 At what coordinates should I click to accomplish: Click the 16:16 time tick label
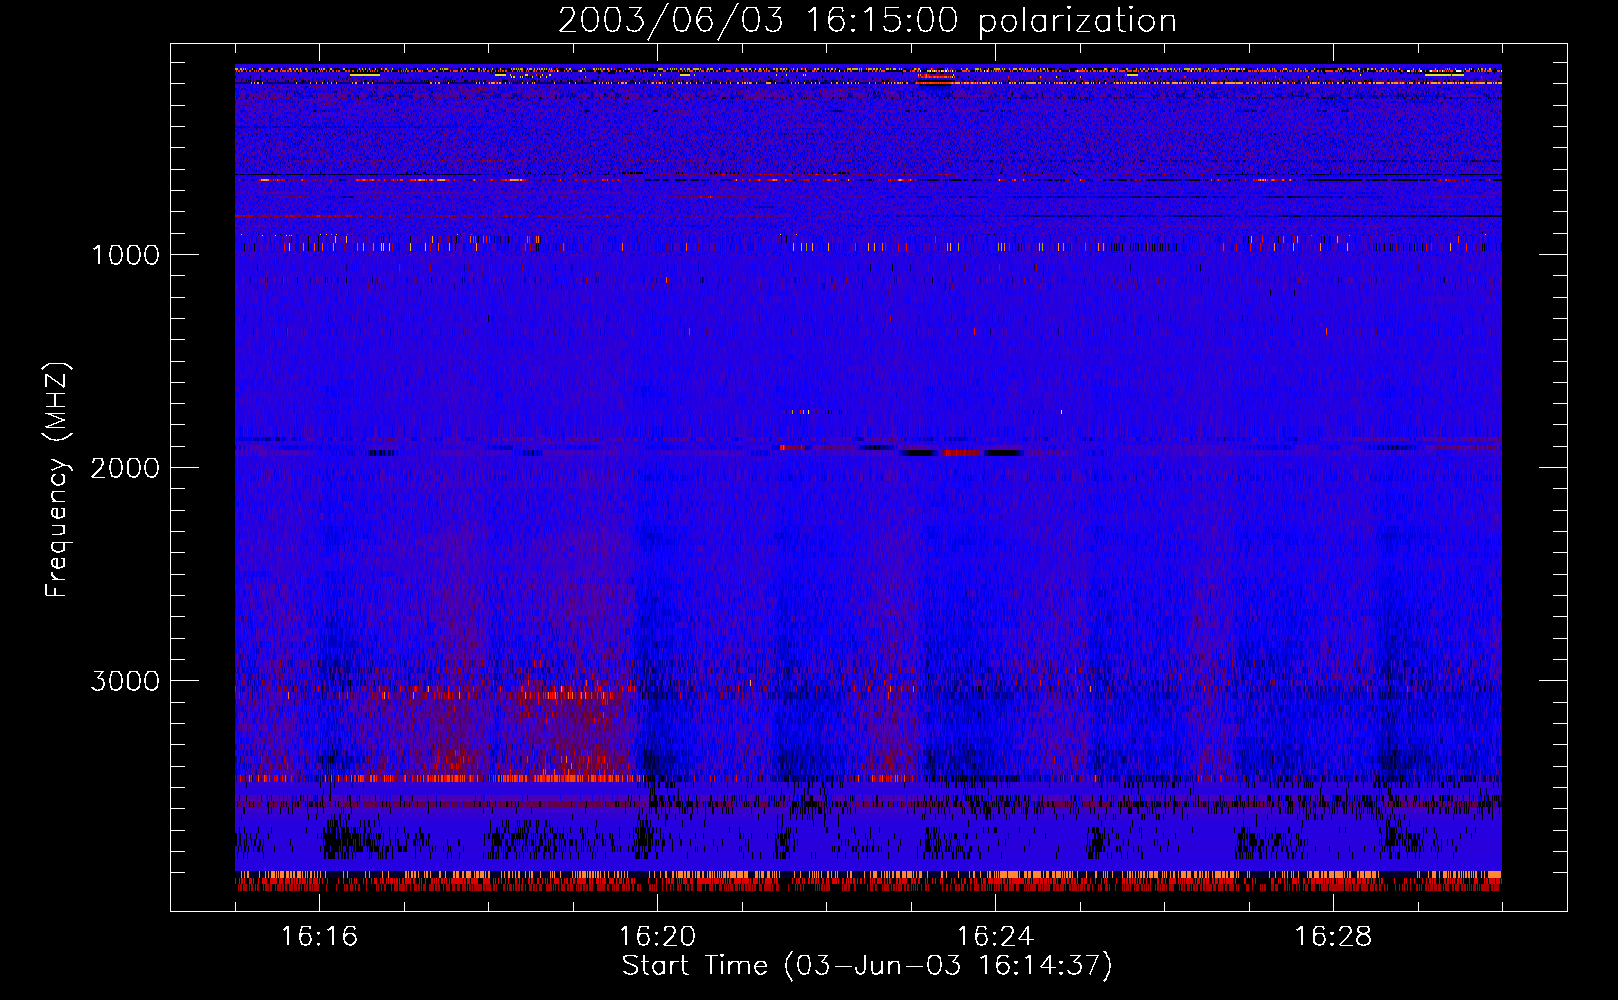click(319, 937)
